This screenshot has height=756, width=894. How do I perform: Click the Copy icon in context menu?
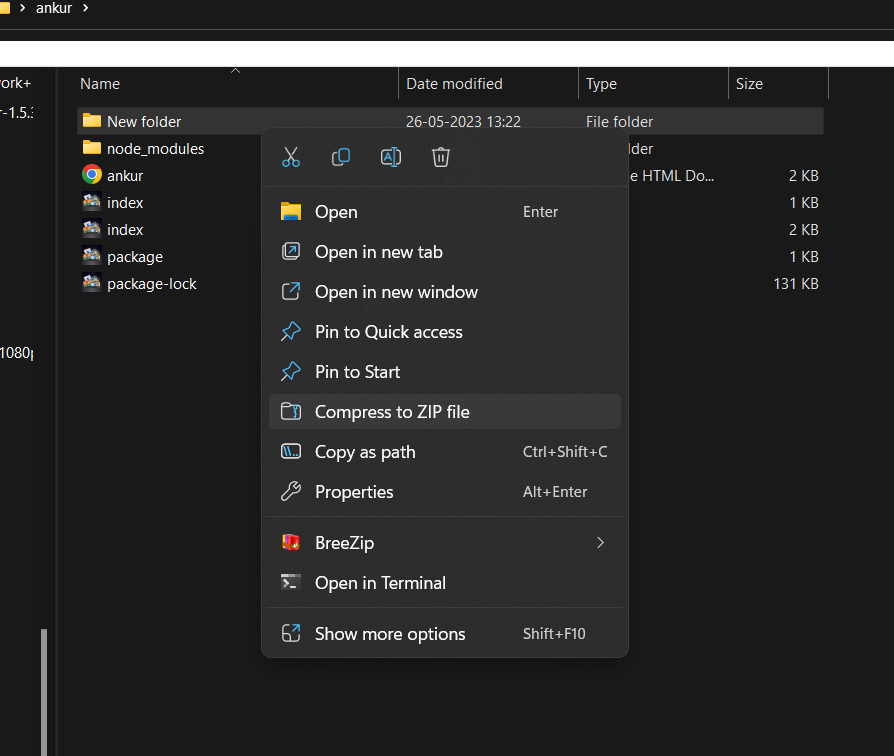pyautogui.click(x=341, y=157)
